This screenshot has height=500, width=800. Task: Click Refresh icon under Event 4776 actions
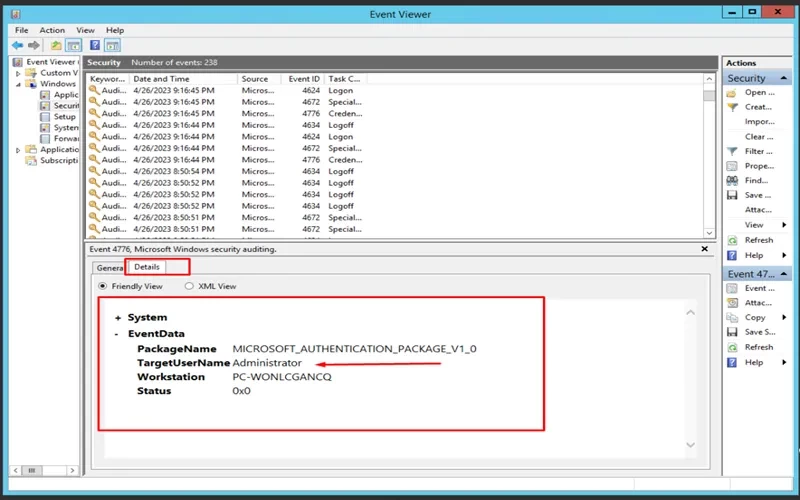tap(732, 347)
